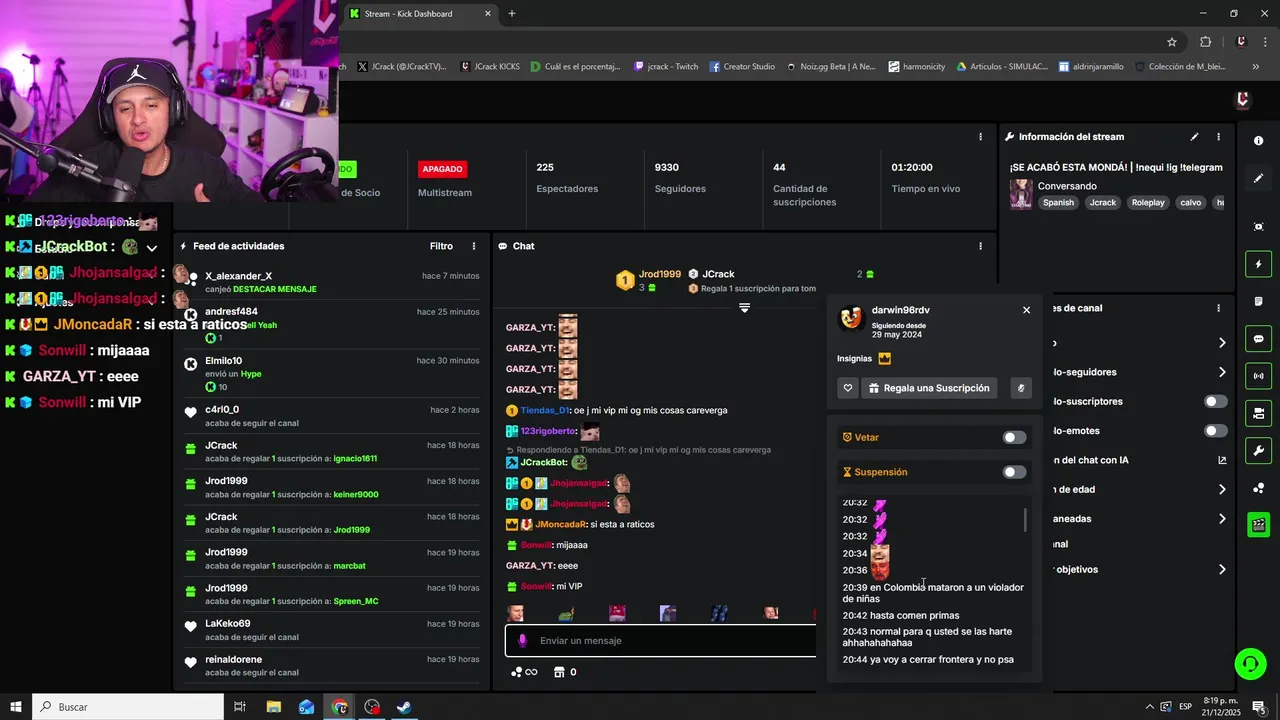The width and height of the screenshot is (1280, 720).
Task: Select the calvo stream tag
Action: coord(1190,202)
